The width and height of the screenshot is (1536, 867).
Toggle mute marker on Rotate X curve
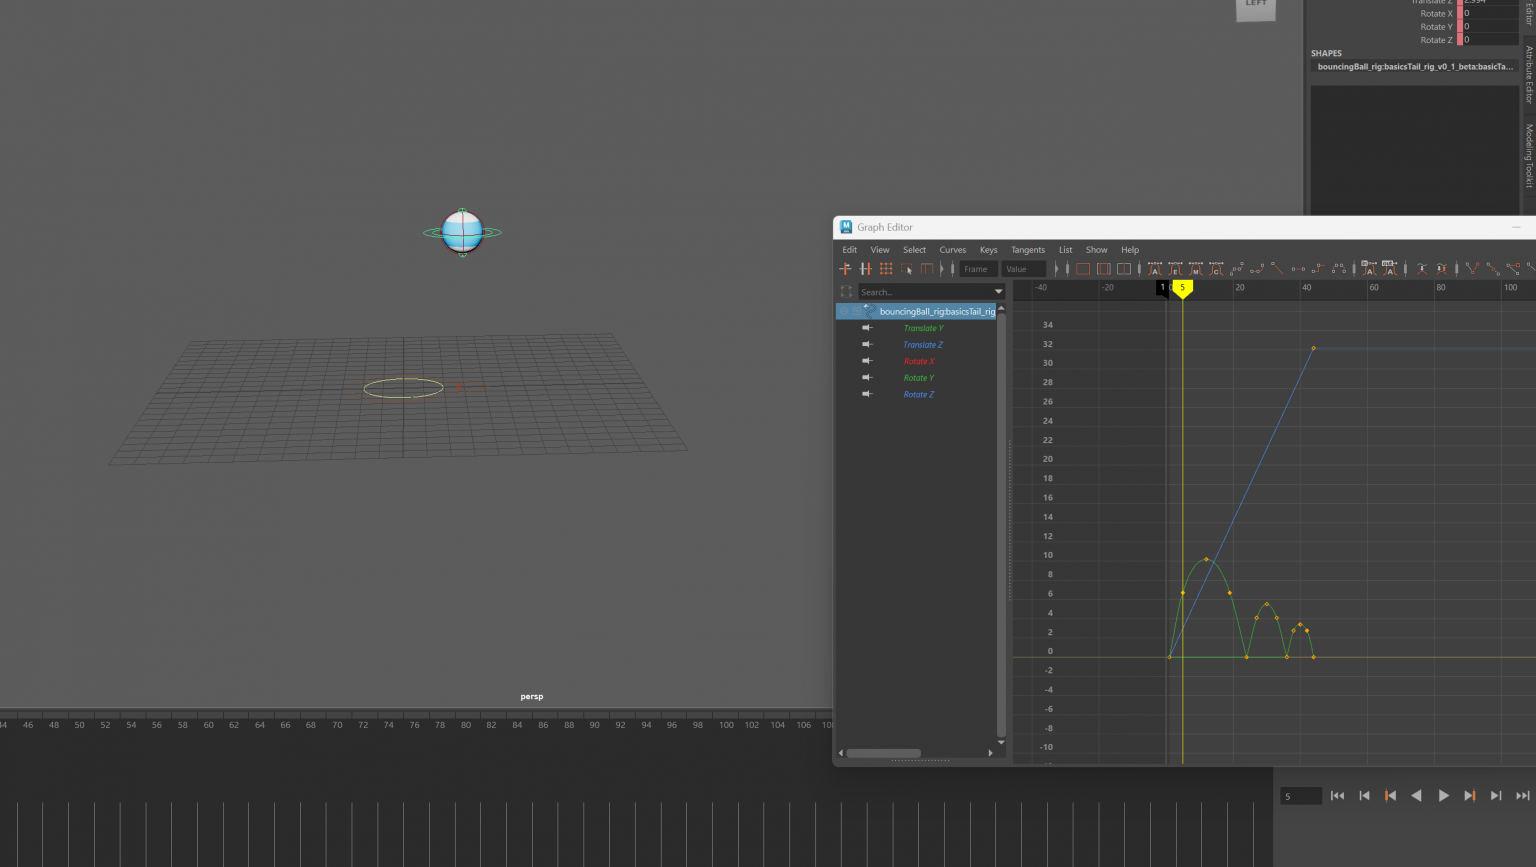[867, 361]
